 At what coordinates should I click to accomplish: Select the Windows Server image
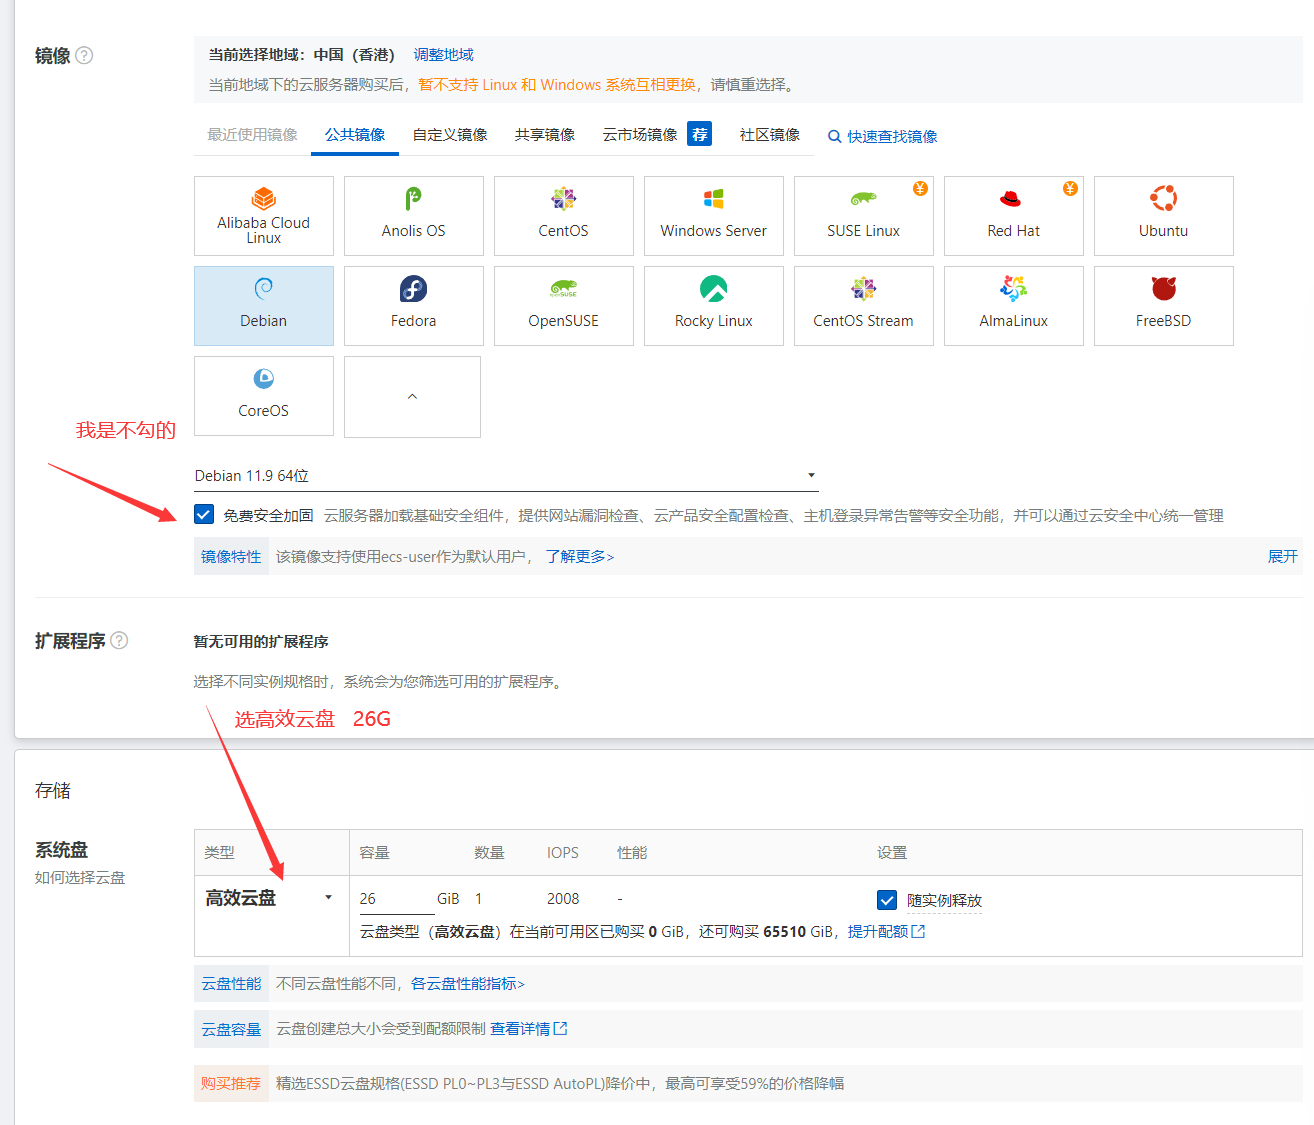714,216
